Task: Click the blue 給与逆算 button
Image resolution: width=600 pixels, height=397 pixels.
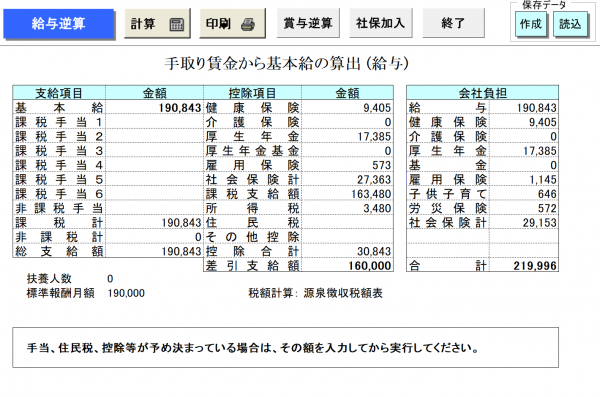Action: 59,24
